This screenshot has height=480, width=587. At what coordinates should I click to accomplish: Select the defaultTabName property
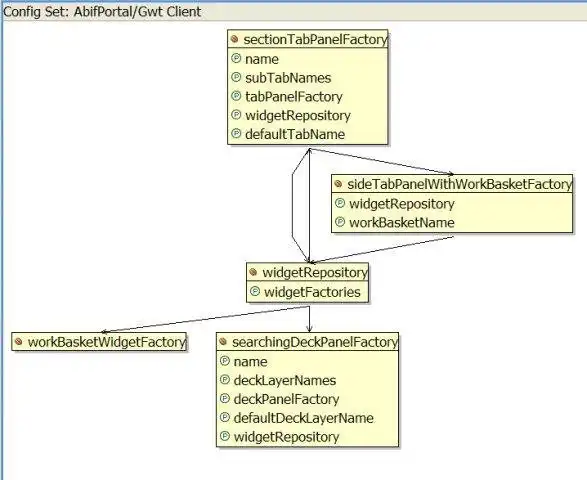point(295,134)
